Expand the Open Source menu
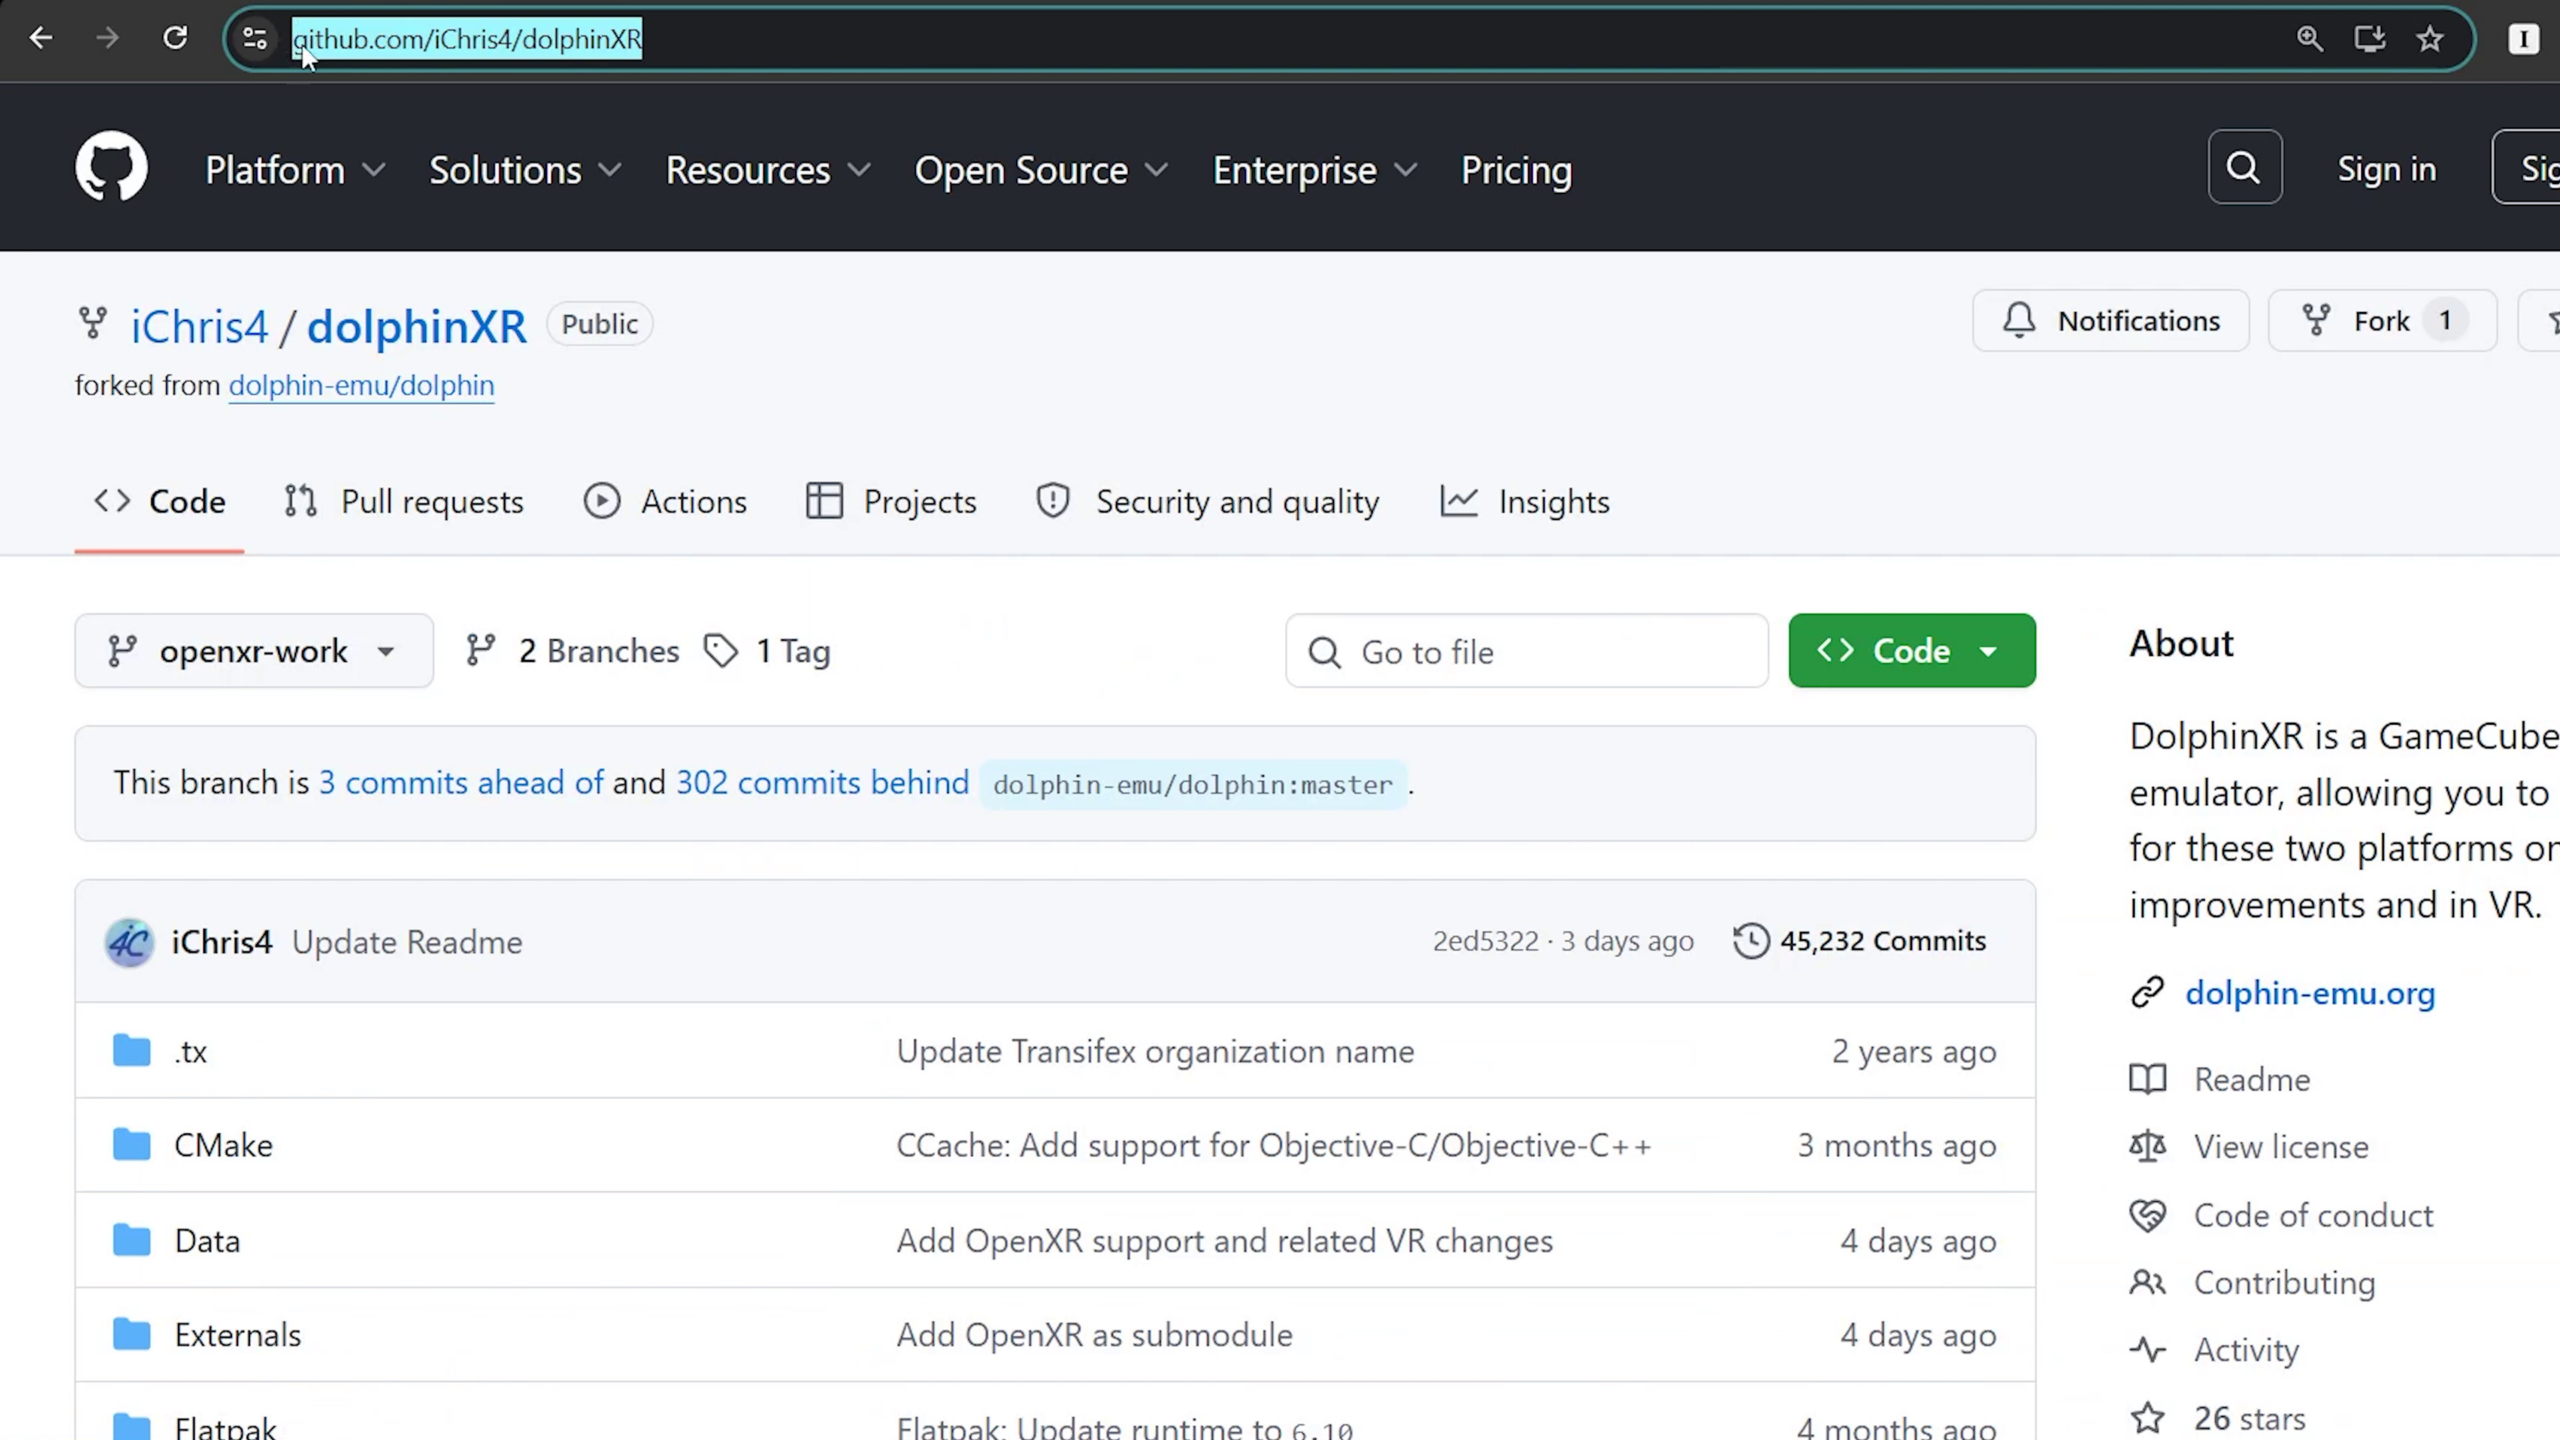Screen dimensions: 2560x1440 coord(1040,171)
